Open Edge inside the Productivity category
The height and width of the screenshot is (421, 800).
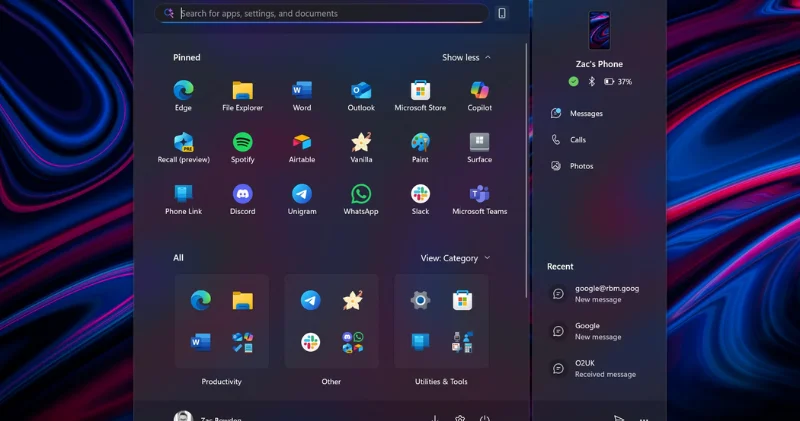tap(201, 300)
